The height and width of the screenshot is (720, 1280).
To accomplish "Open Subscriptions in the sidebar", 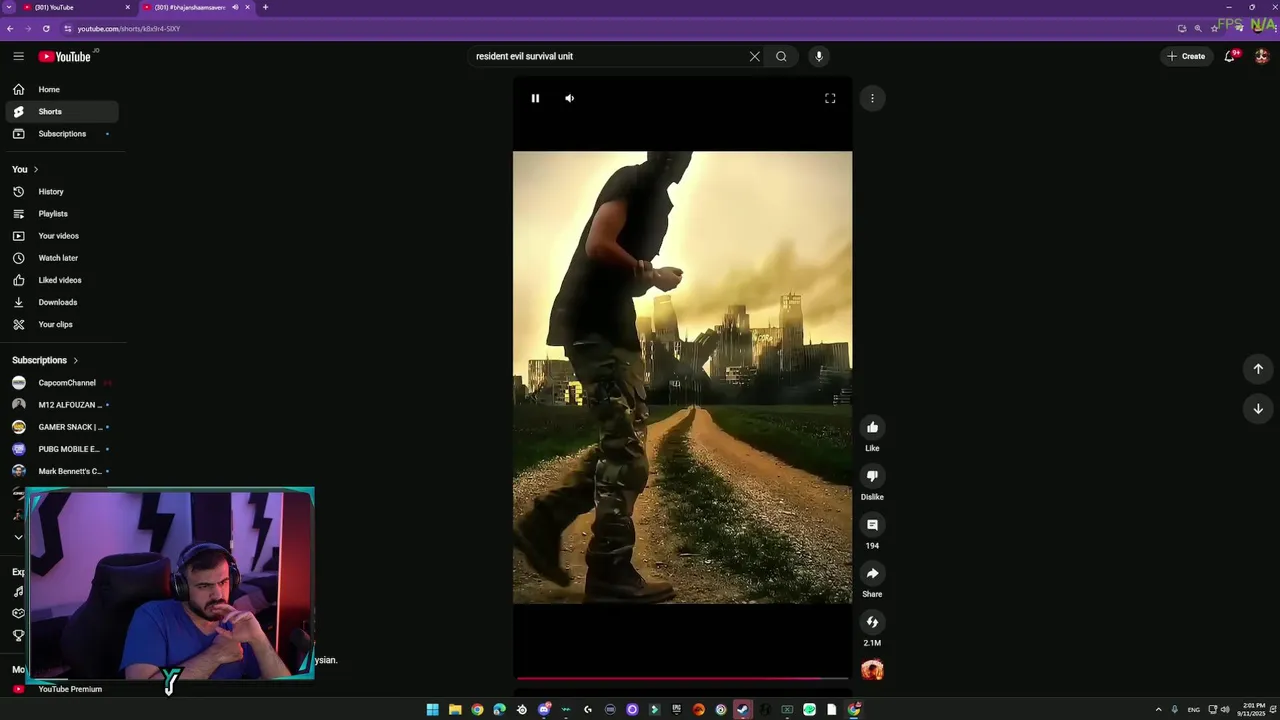I will 62,133.
